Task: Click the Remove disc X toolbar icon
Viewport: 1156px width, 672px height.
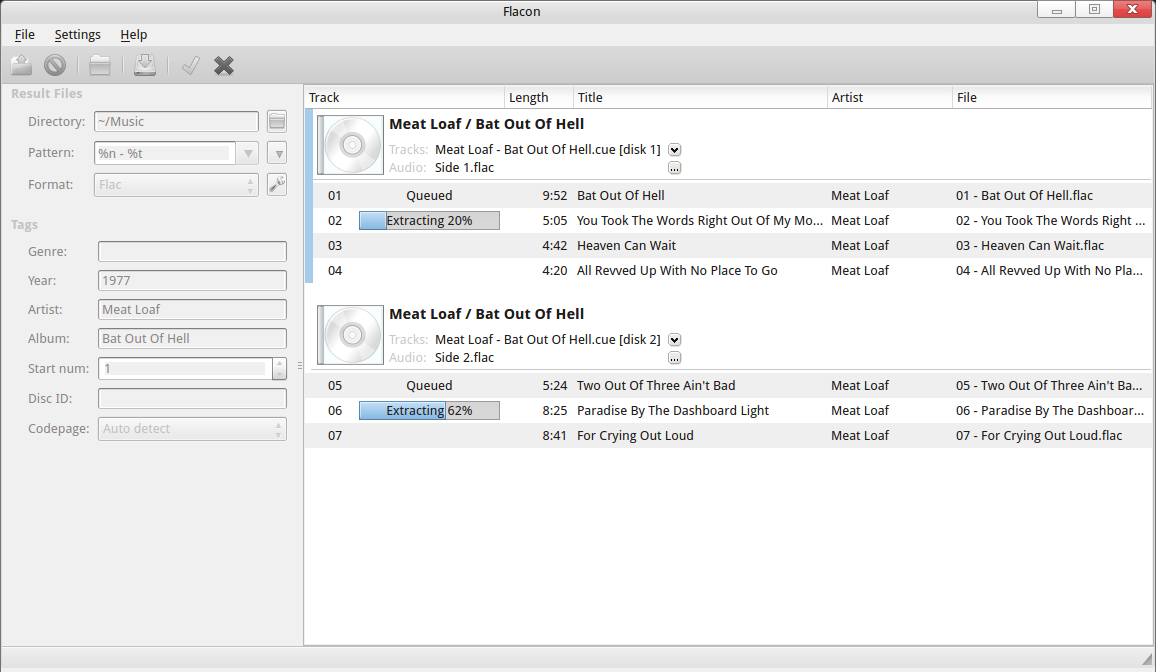Action: point(223,66)
